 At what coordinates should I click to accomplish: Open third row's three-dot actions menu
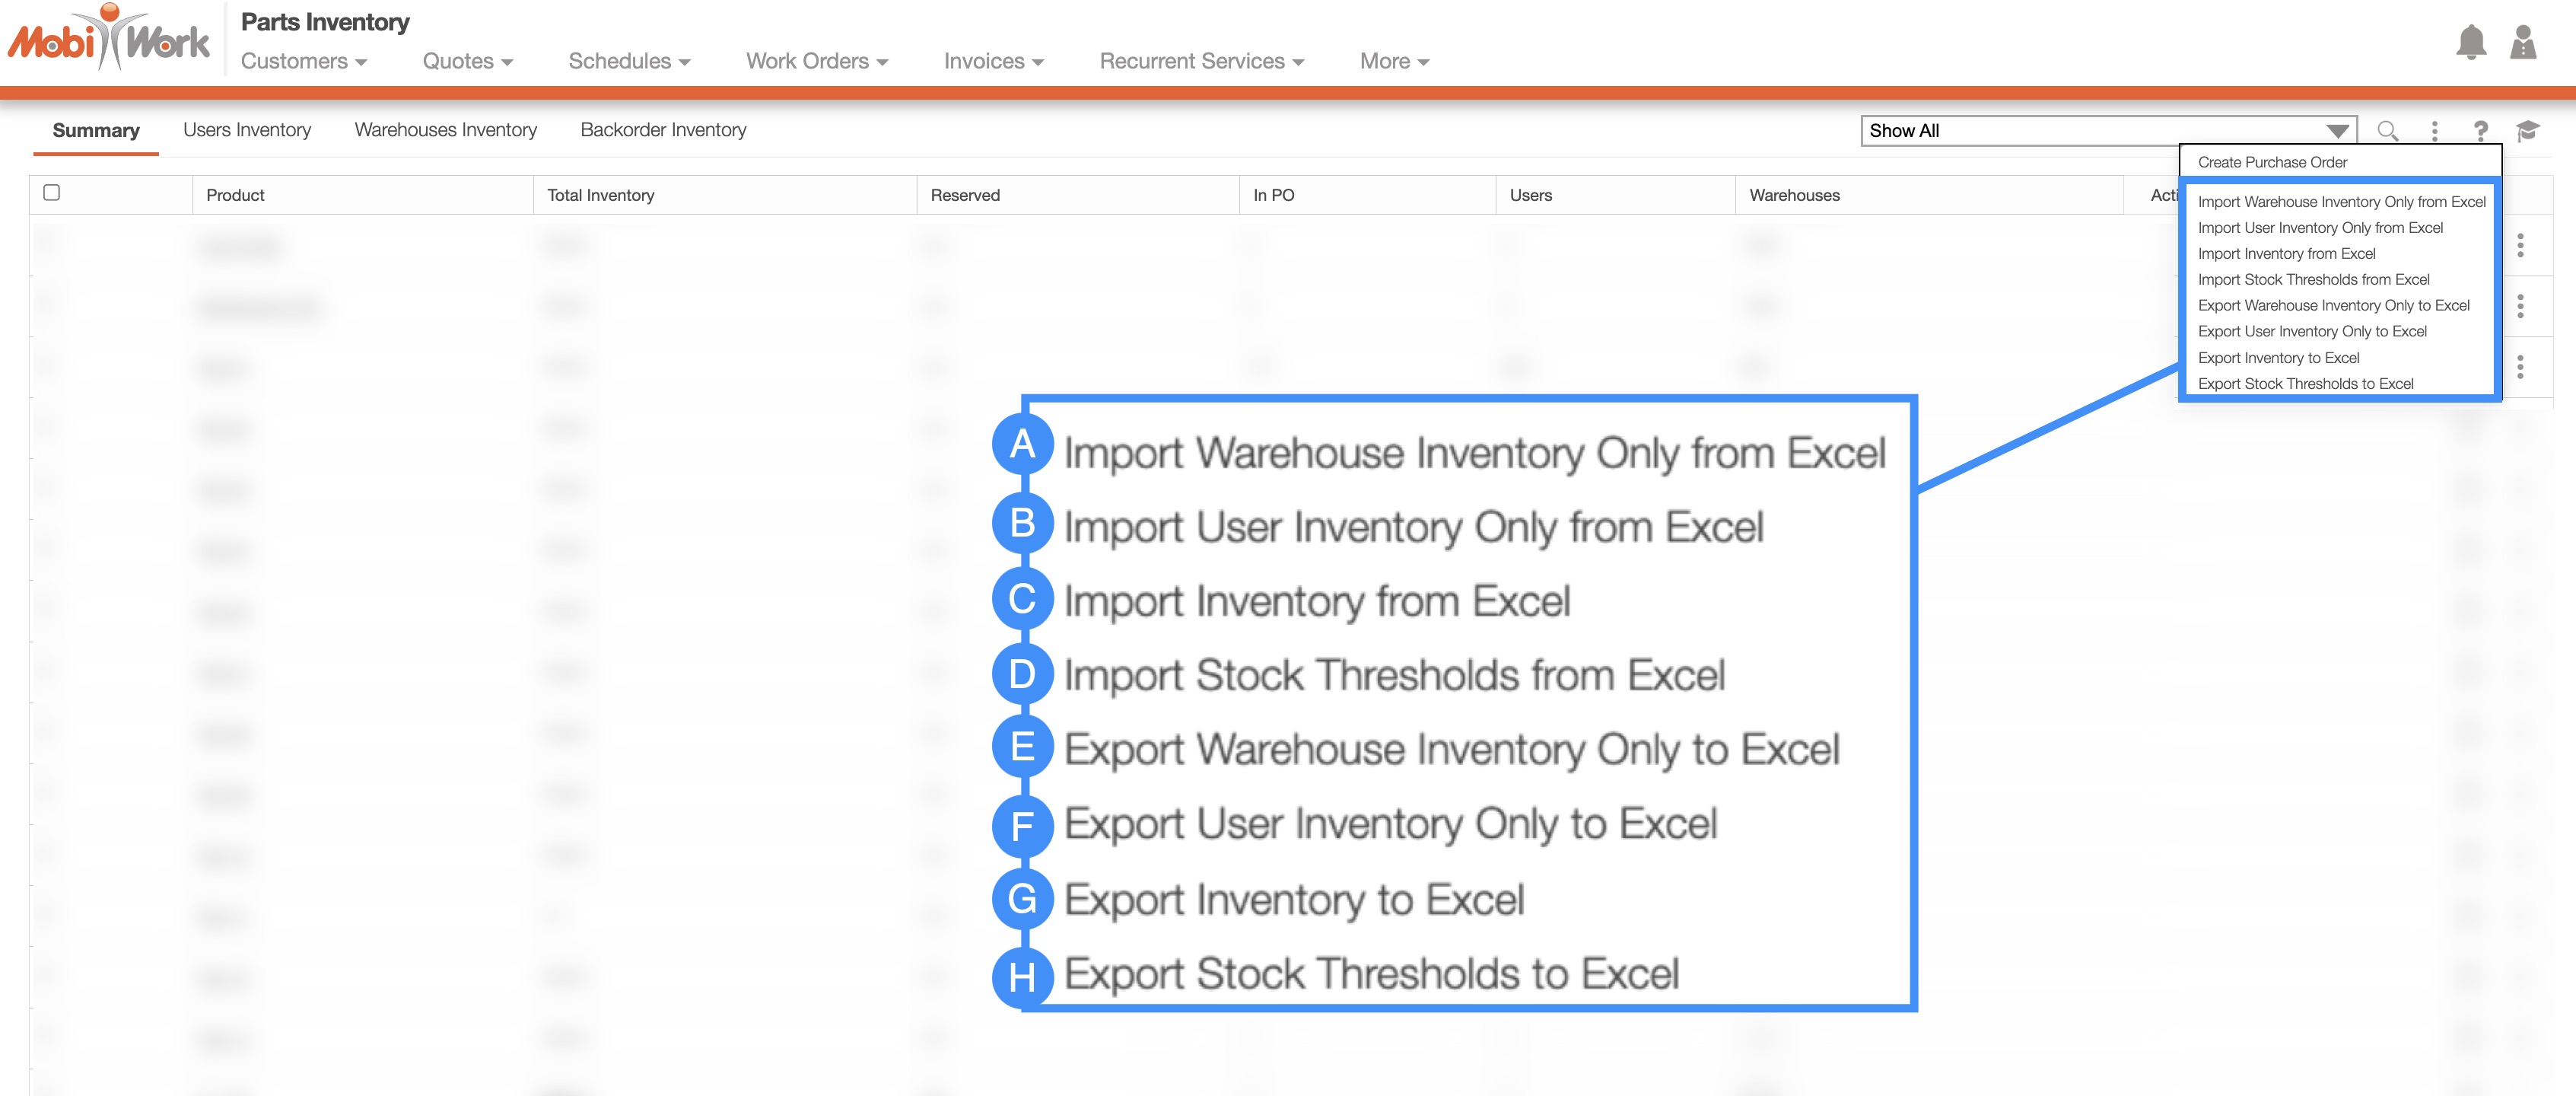[2520, 367]
